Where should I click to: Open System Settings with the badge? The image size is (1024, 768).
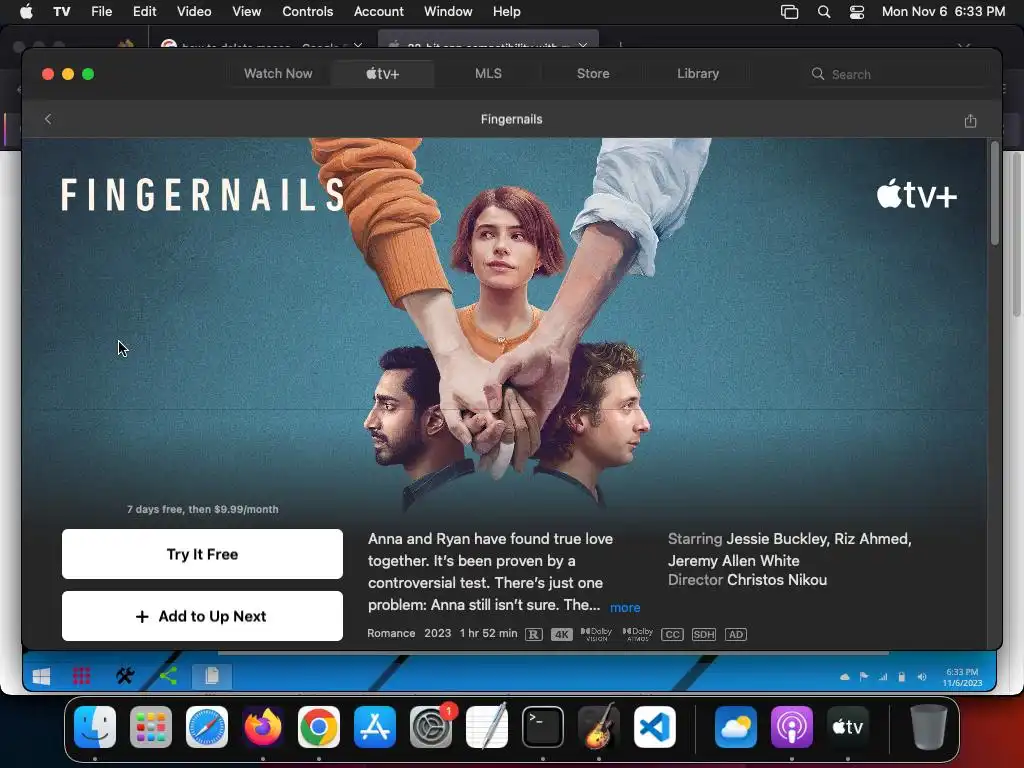pos(431,727)
